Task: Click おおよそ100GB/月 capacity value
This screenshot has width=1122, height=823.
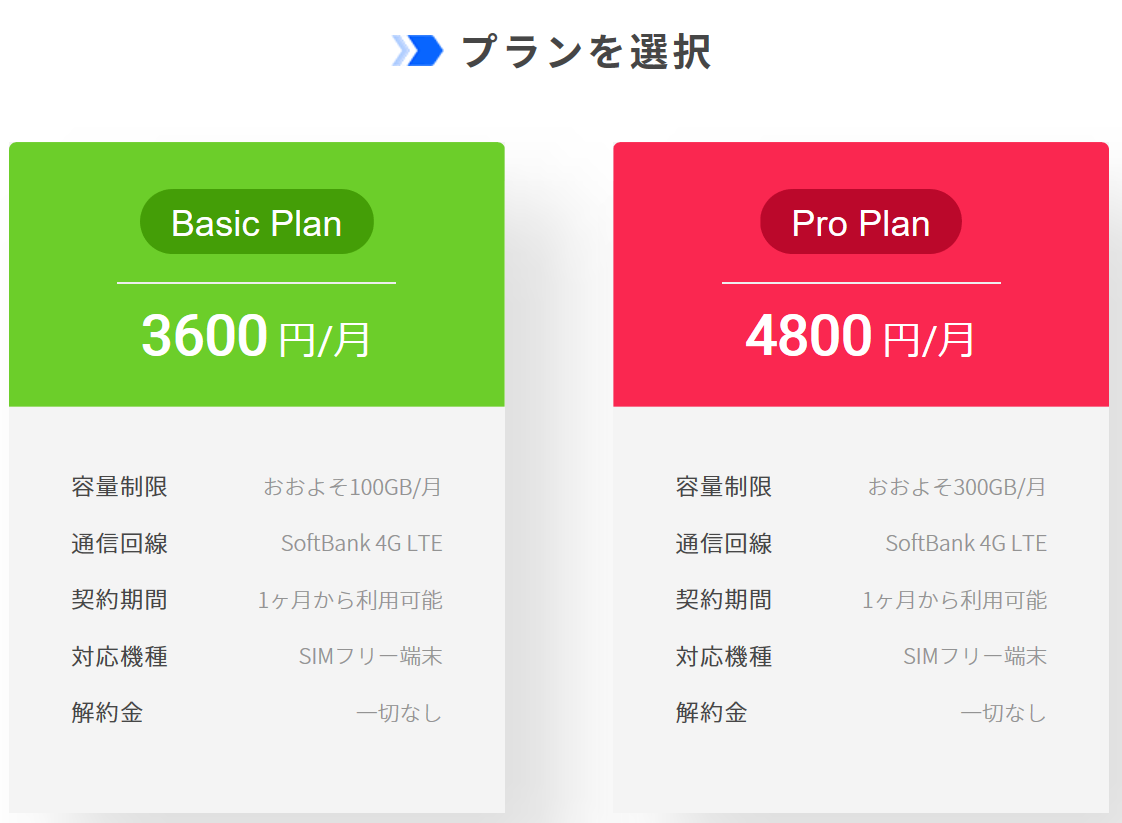Action: [352, 487]
